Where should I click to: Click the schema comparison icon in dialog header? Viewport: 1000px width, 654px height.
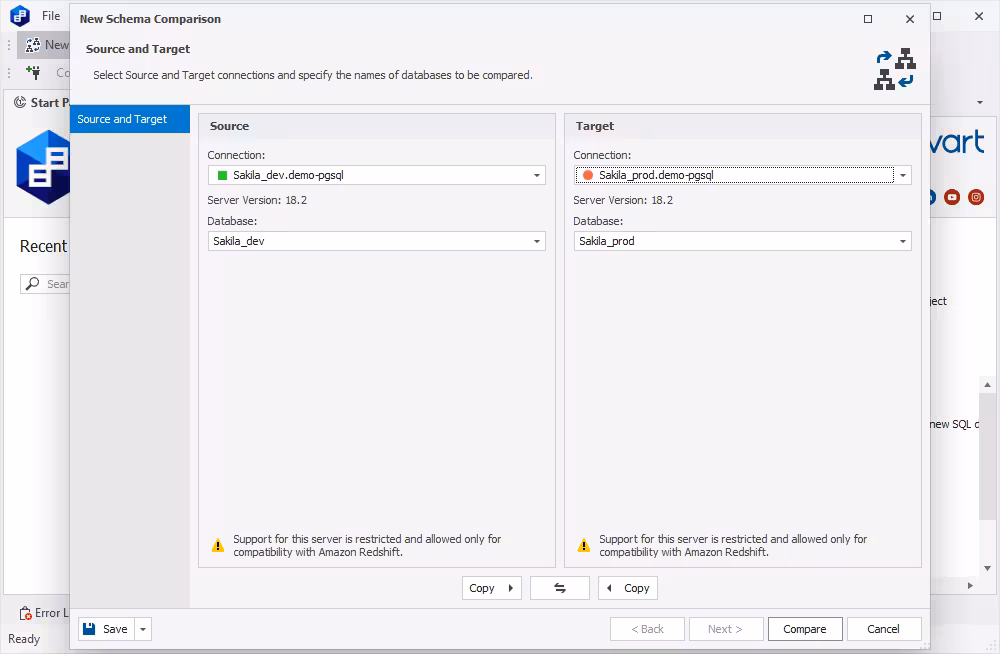click(x=895, y=69)
